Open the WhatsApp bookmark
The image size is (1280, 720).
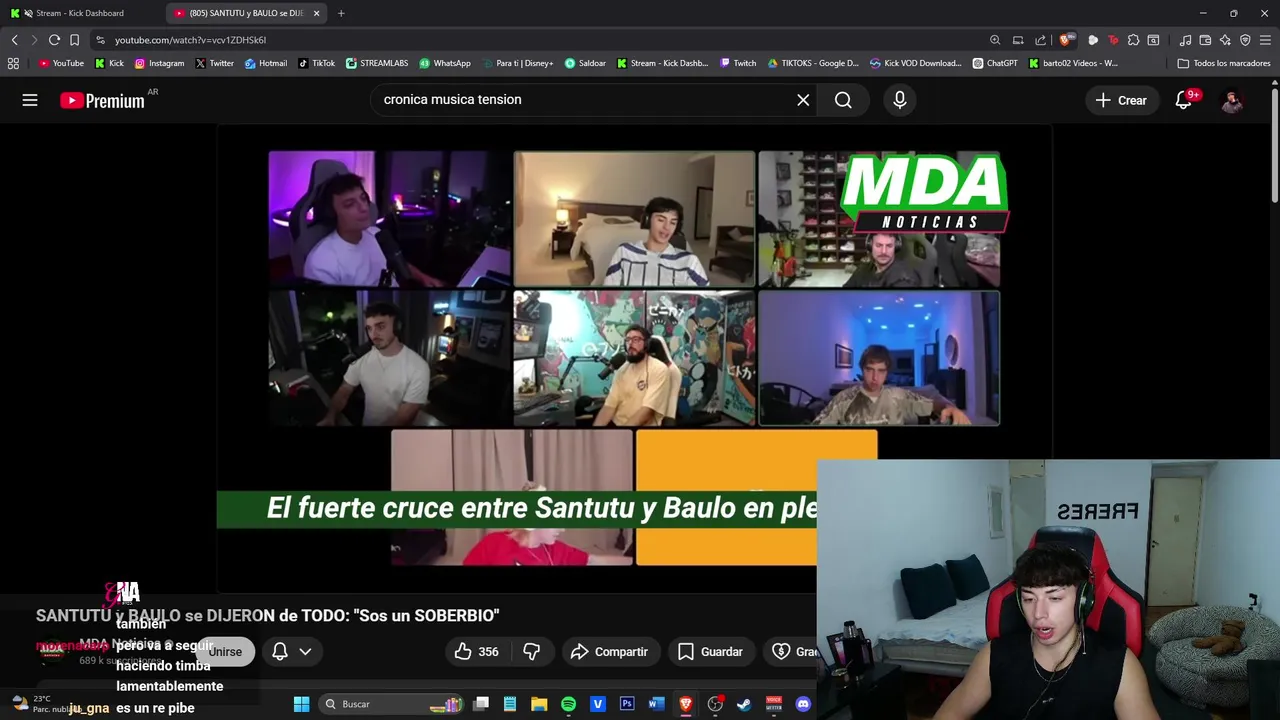[x=445, y=63]
